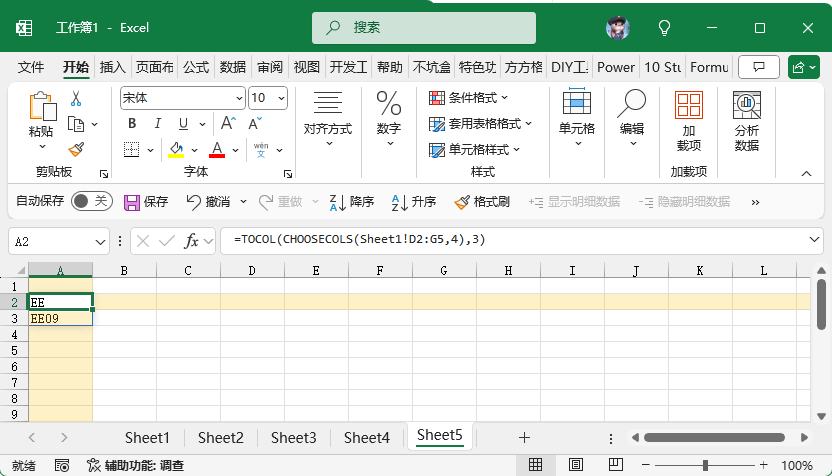The width and height of the screenshot is (832, 476).
Task: Open underline style dropdown arrow
Action: point(202,124)
